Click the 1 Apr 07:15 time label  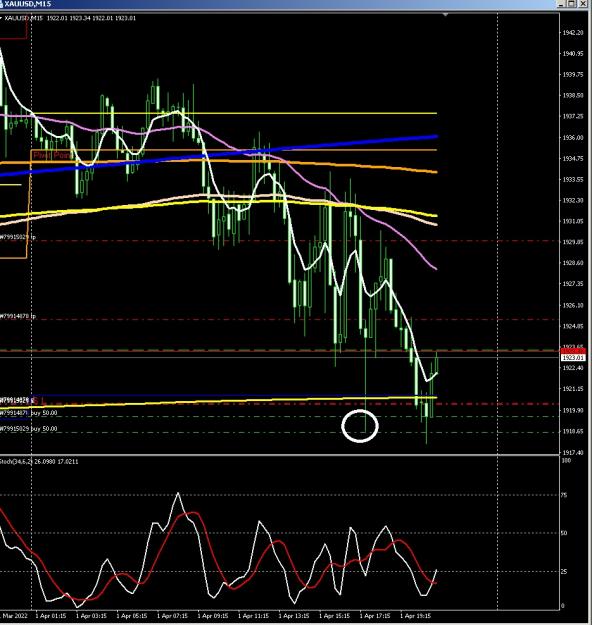pyautogui.click(x=172, y=616)
